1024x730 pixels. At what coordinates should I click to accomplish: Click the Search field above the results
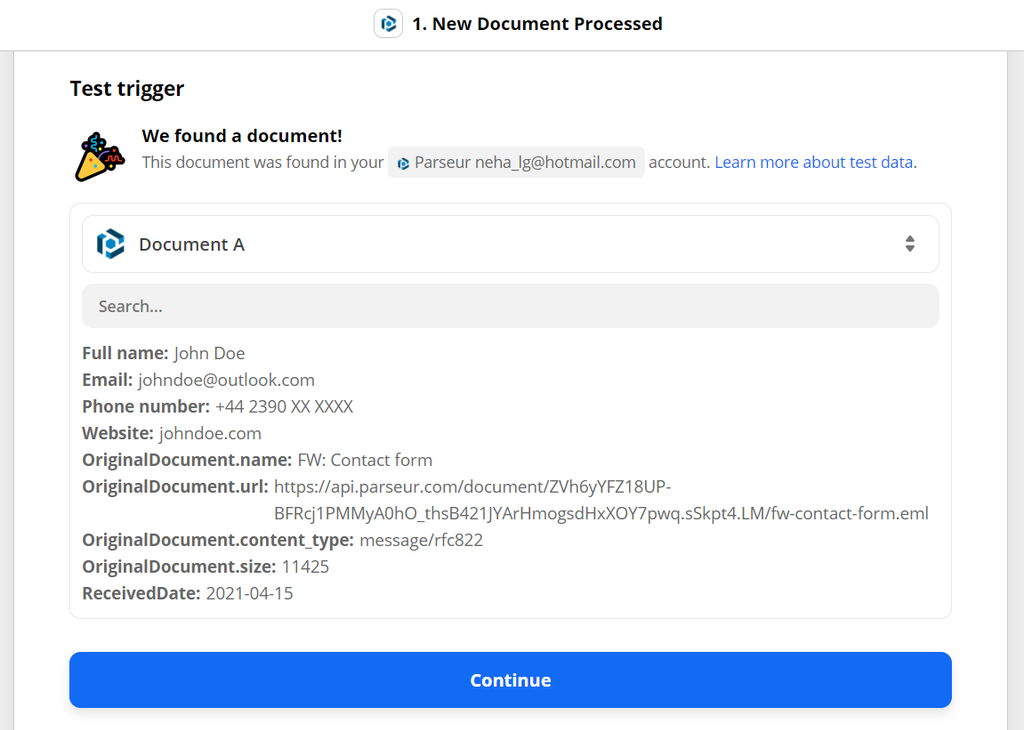(510, 305)
